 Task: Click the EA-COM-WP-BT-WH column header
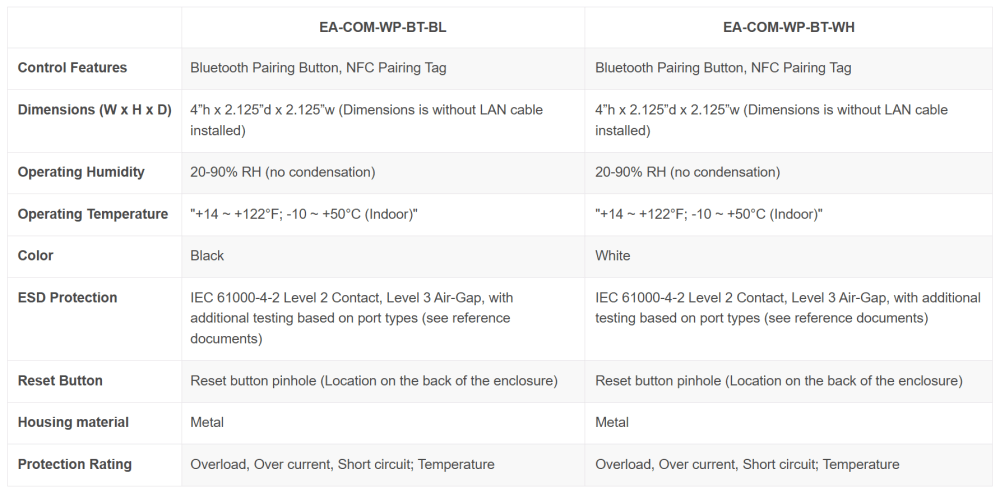click(x=788, y=27)
